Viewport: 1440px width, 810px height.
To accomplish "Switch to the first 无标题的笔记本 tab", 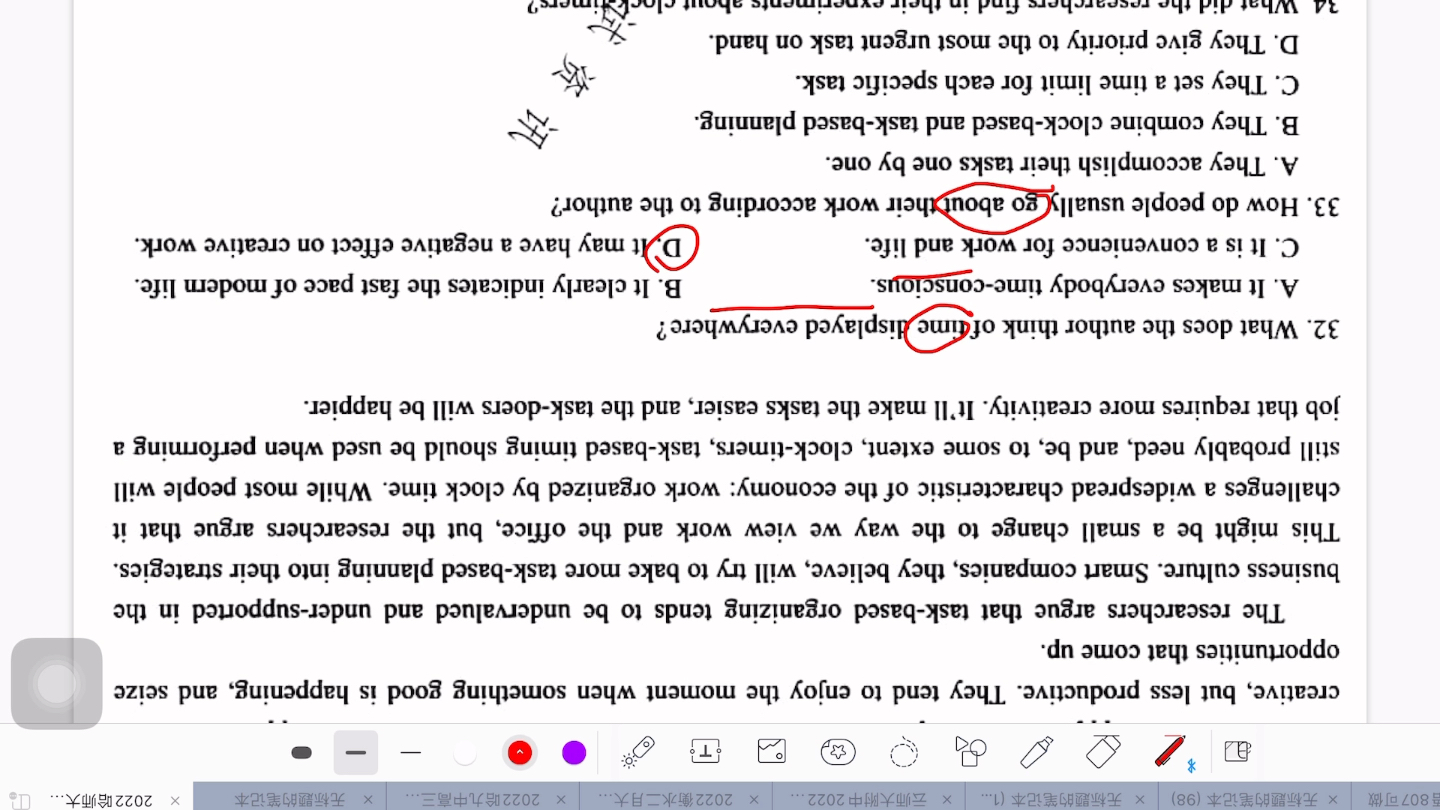I will pyautogui.click(x=288, y=800).
